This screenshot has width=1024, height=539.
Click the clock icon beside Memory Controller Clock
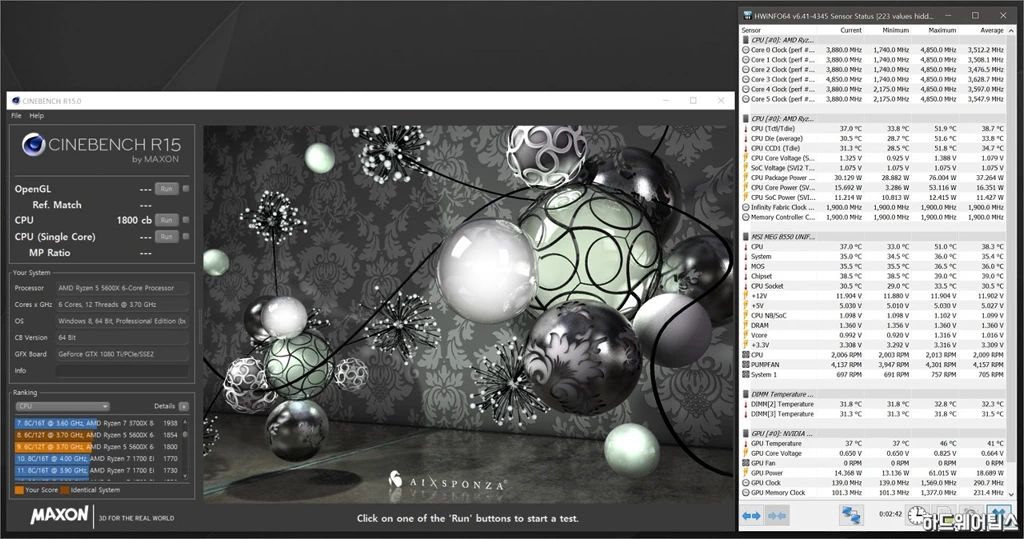coord(745,217)
